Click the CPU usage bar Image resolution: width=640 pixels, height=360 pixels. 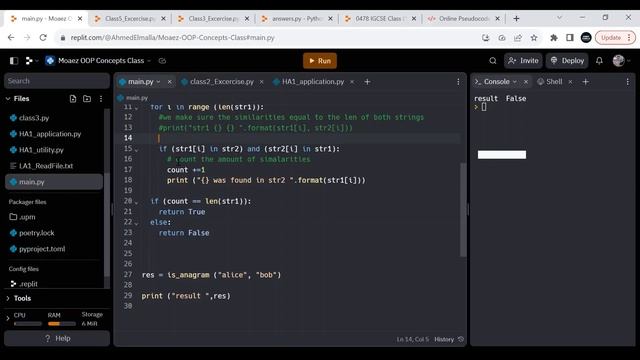coord(28,324)
